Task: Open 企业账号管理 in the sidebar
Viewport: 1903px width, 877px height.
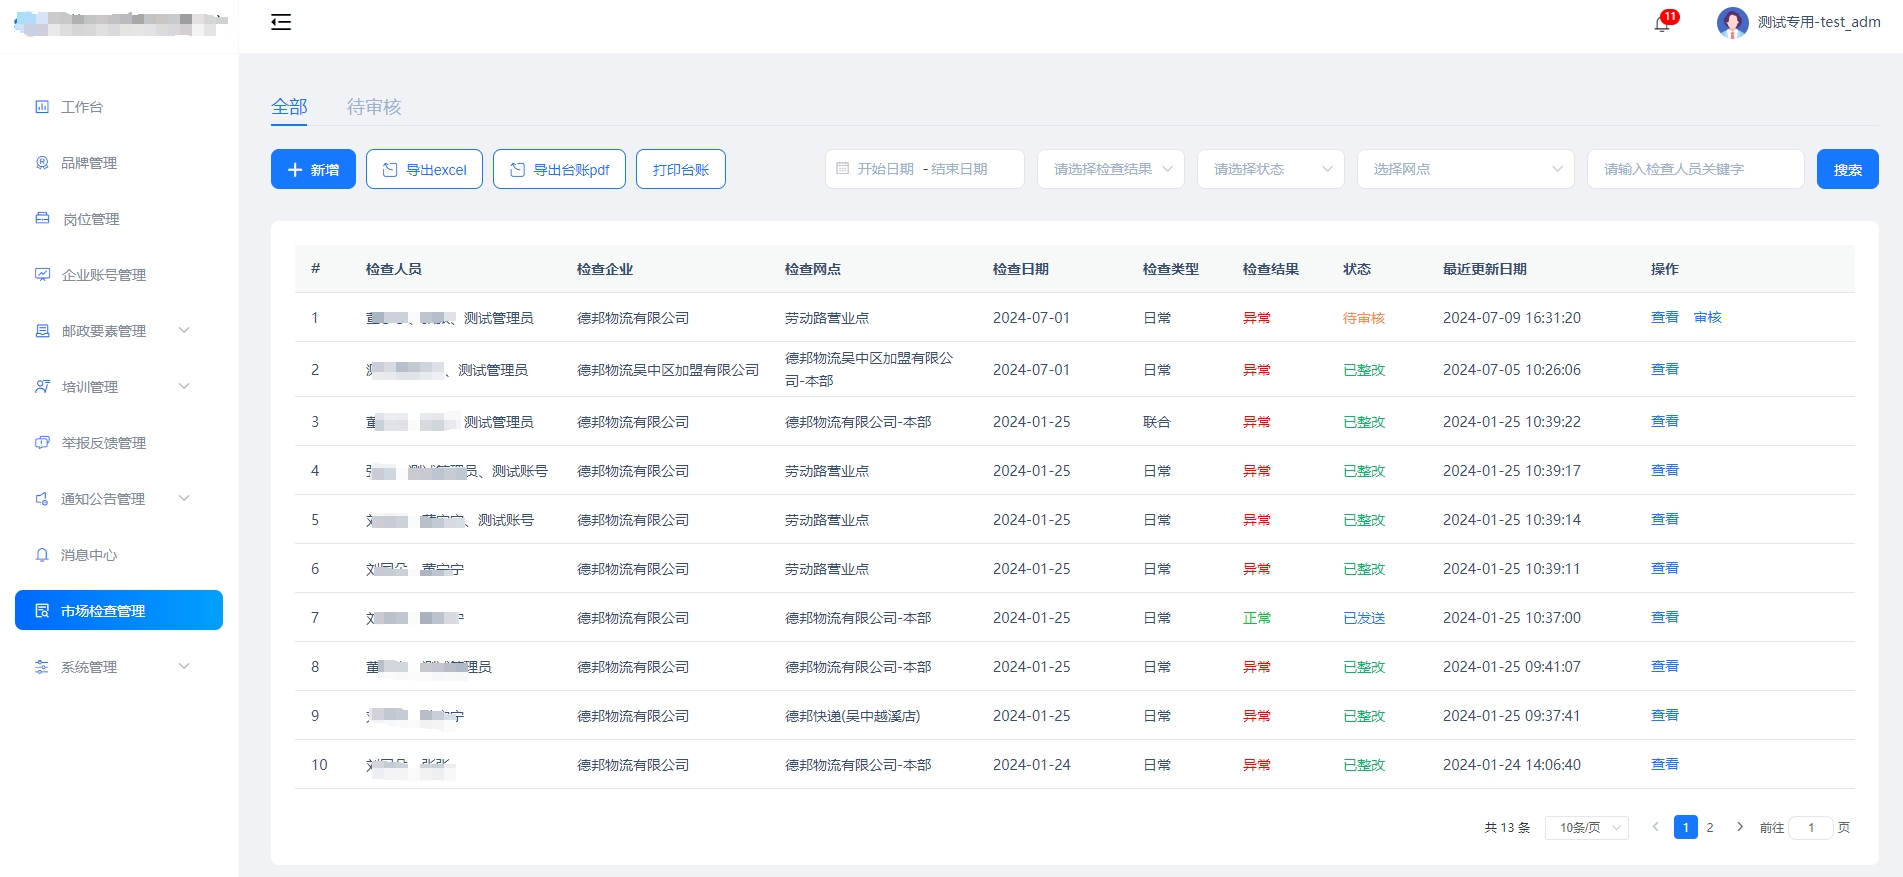Action: [103, 275]
